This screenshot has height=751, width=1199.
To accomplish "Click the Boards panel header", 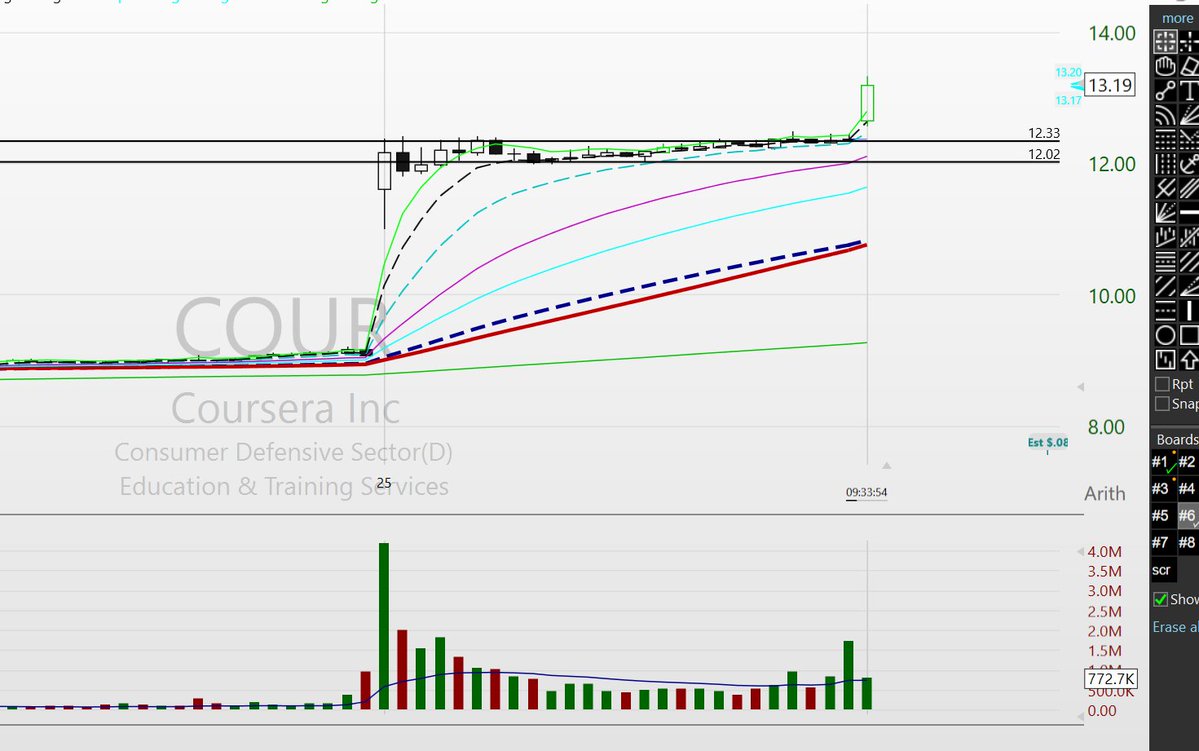I will point(1177,440).
